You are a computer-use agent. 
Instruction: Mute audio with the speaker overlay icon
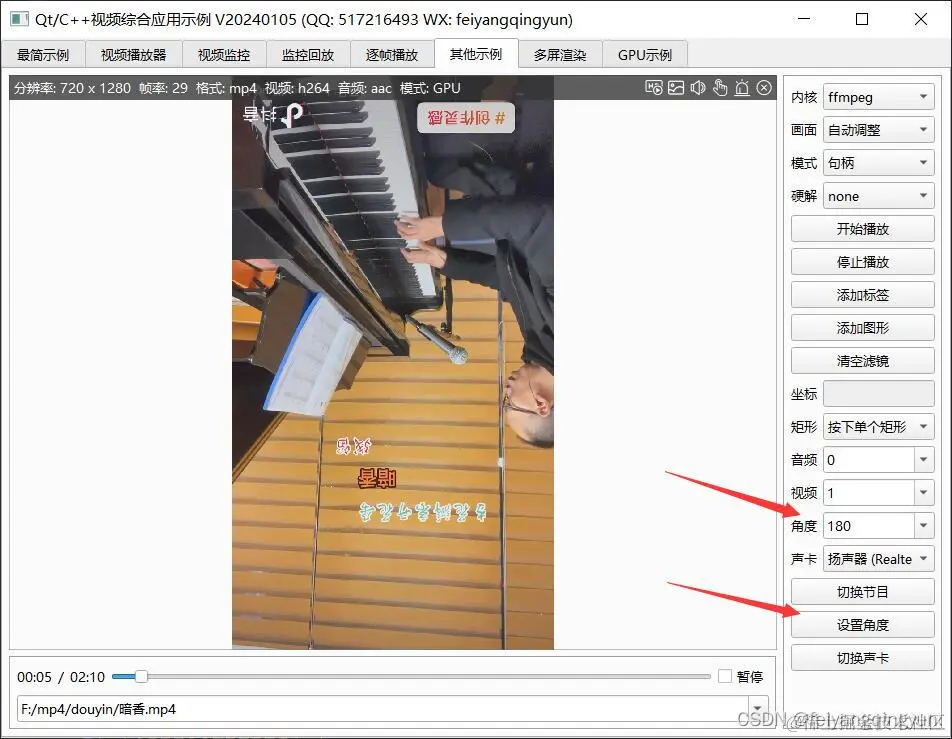click(x=699, y=88)
